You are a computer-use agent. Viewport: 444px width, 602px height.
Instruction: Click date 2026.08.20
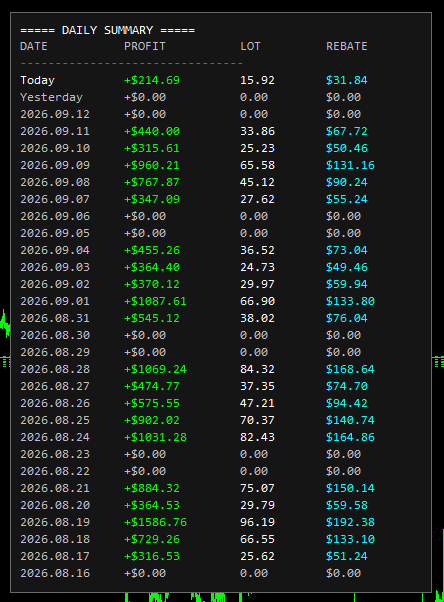[55, 505]
